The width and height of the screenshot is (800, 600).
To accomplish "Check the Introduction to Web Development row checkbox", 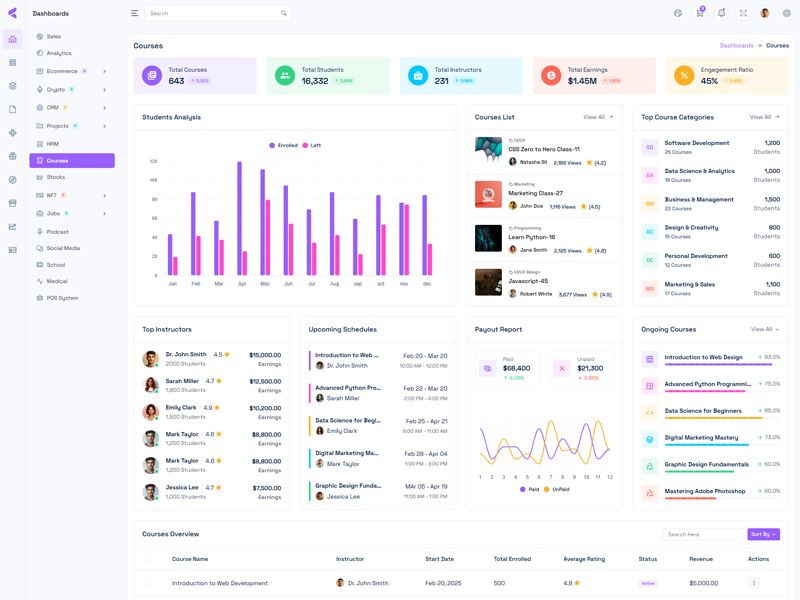I will (146, 583).
